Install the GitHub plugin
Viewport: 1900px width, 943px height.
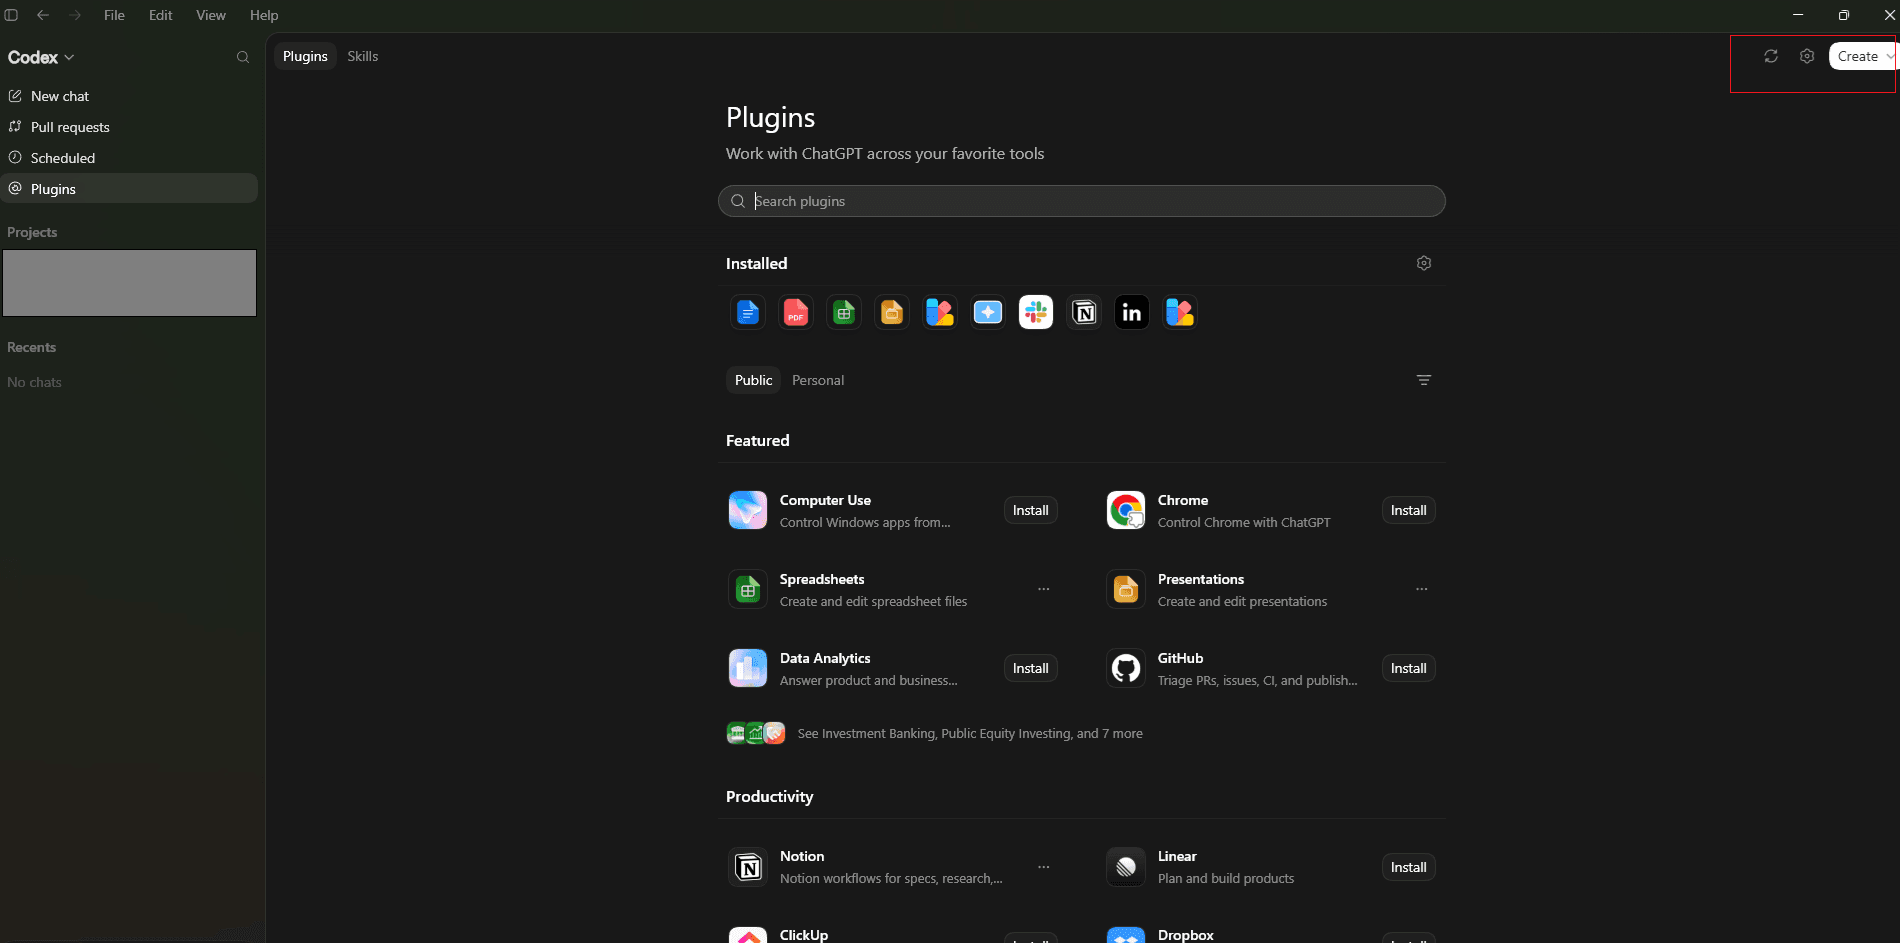(x=1409, y=668)
